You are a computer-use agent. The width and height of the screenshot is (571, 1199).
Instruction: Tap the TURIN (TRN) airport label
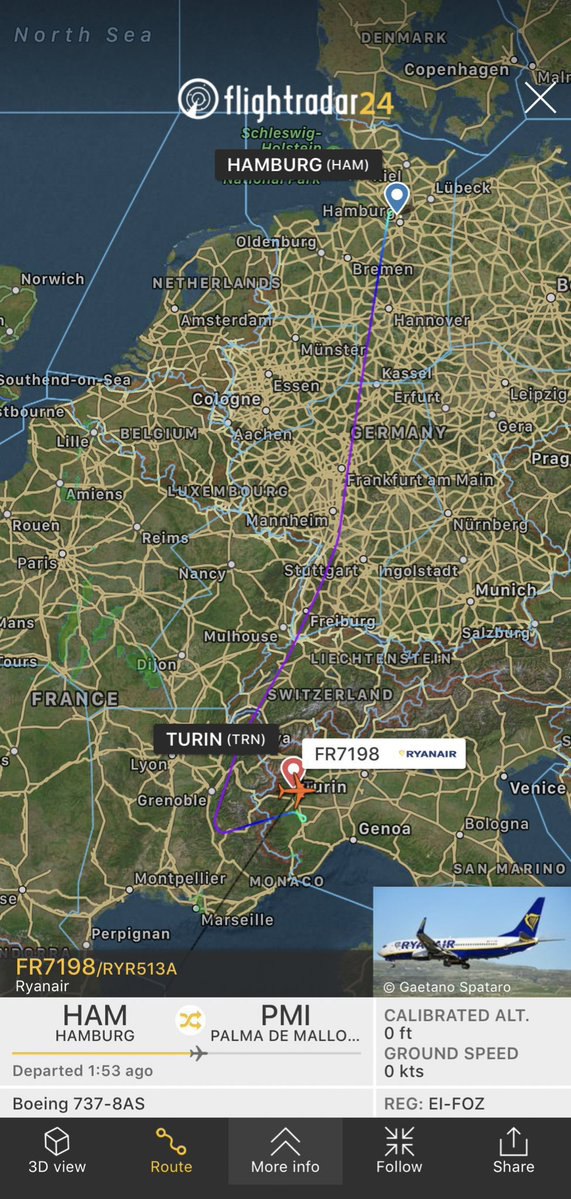point(216,739)
